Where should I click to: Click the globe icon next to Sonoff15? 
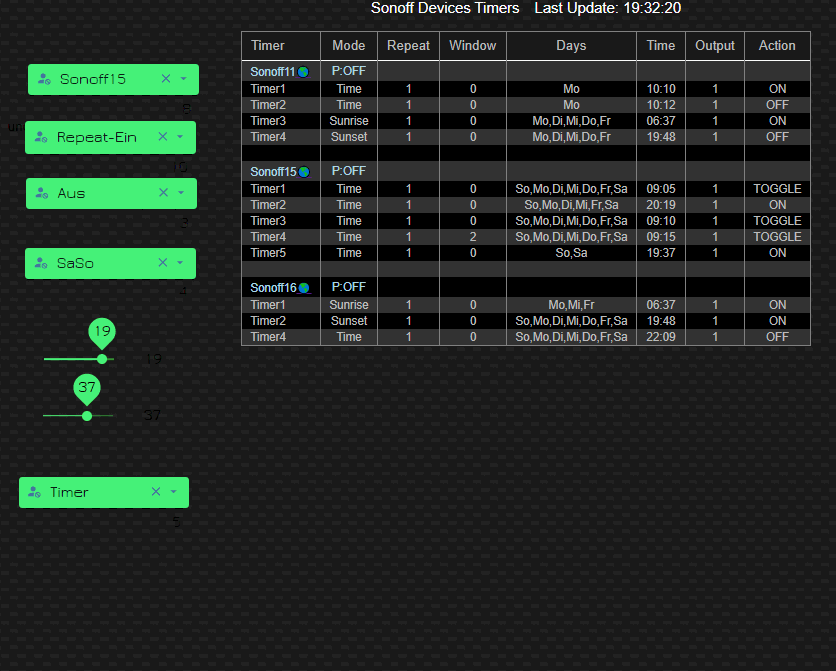[x=304, y=172]
